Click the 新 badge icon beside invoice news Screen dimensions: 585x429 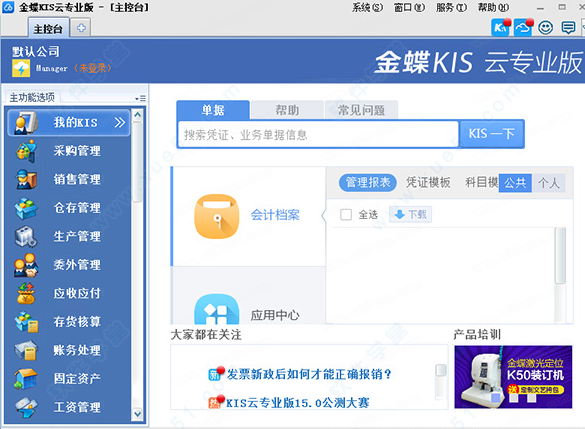click(216, 373)
